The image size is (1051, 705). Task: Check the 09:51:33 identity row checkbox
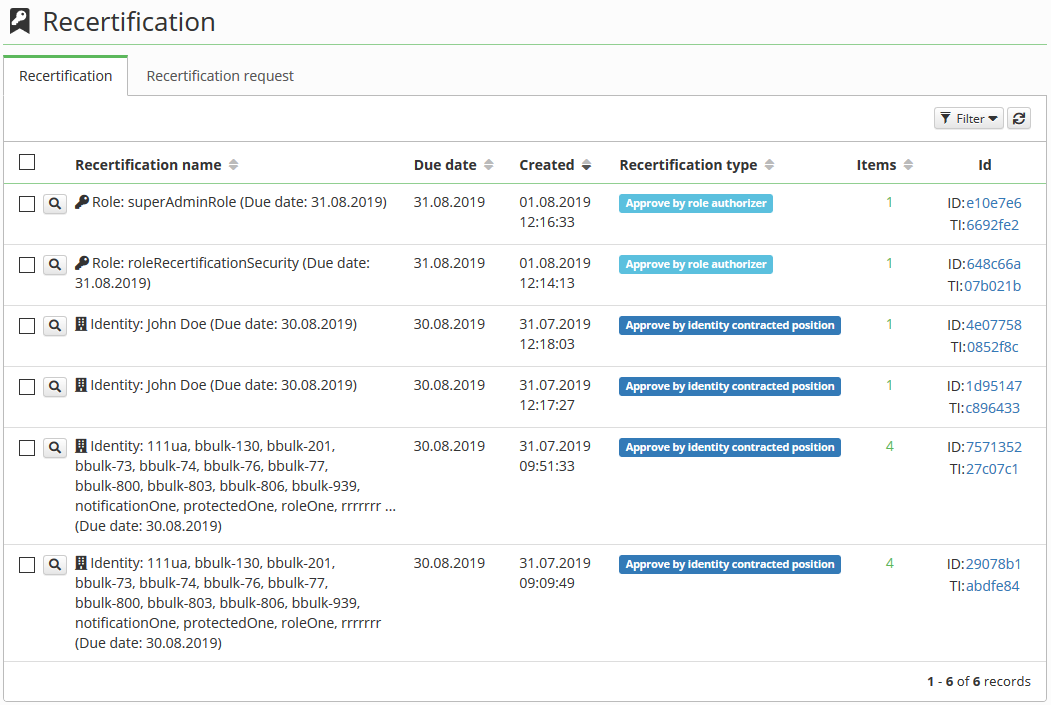(x=27, y=448)
